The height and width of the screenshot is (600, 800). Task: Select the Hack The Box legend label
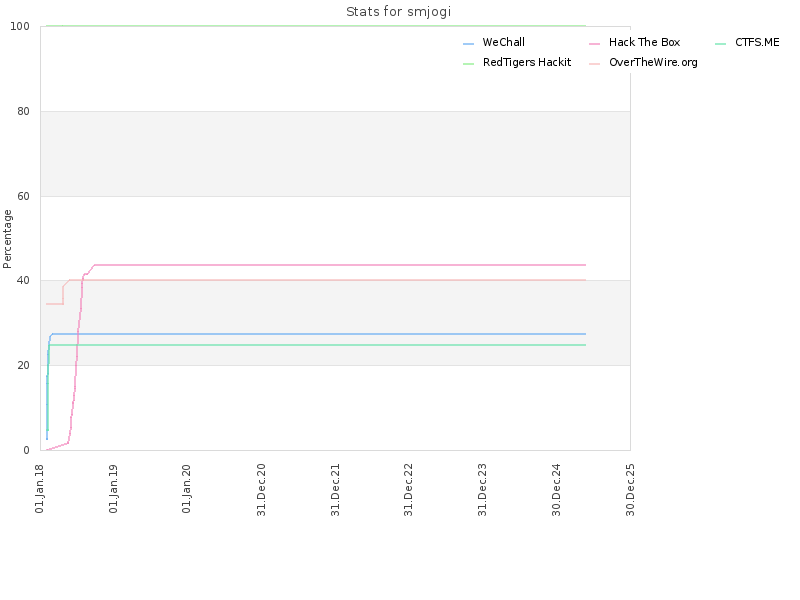pos(644,42)
